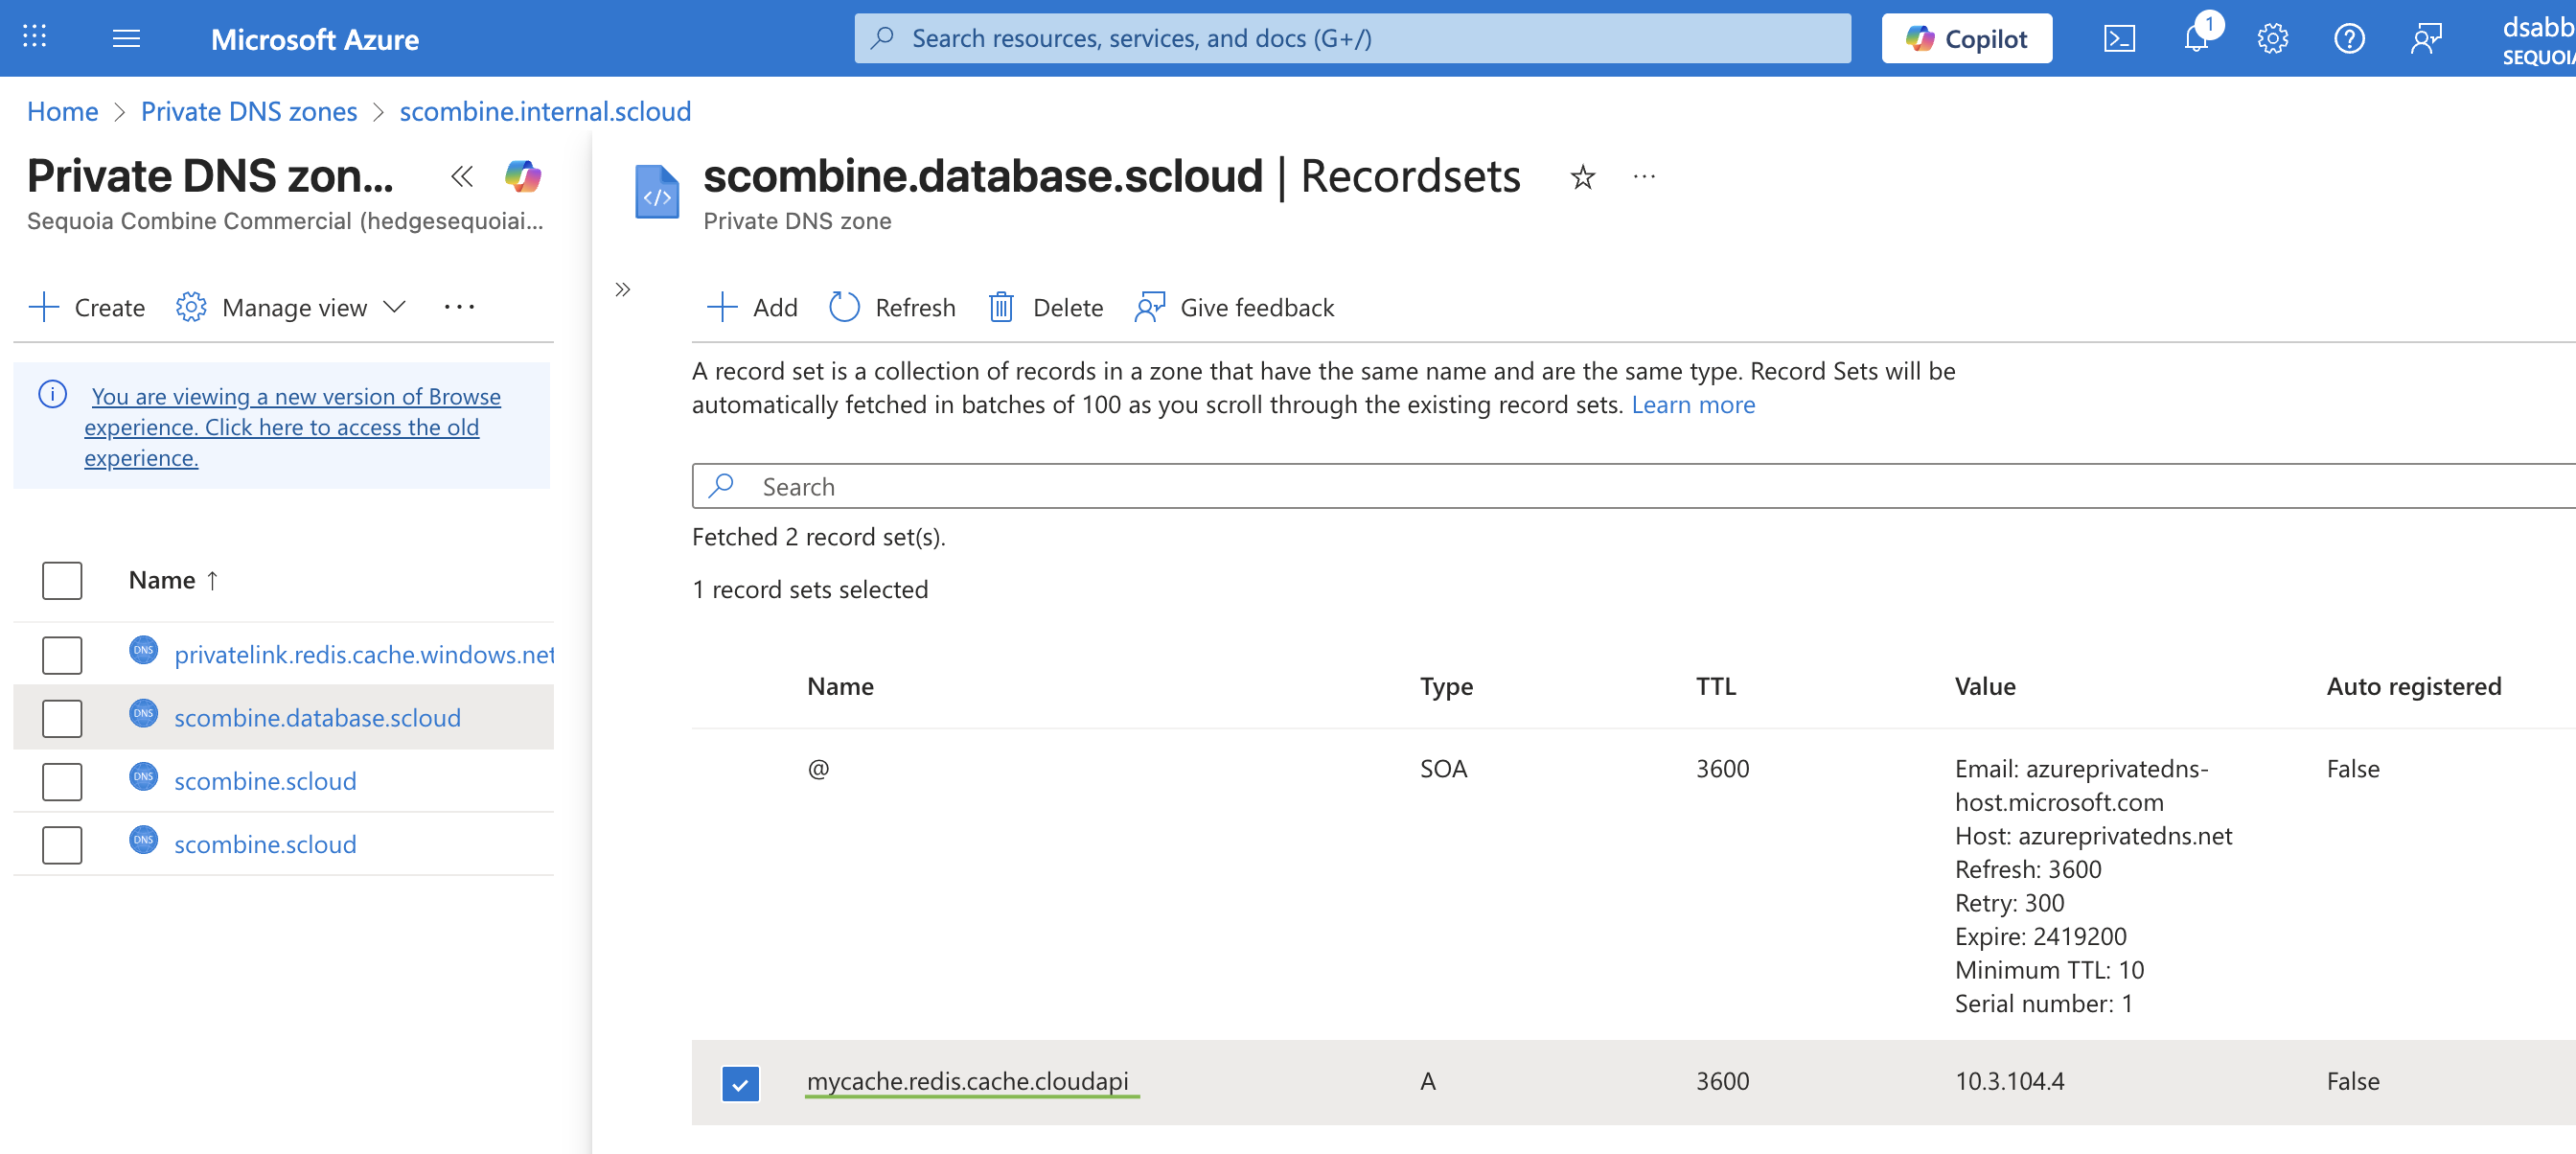Image resolution: width=2576 pixels, height=1154 pixels.
Task: Refresh the record sets list
Action: (891, 307)
